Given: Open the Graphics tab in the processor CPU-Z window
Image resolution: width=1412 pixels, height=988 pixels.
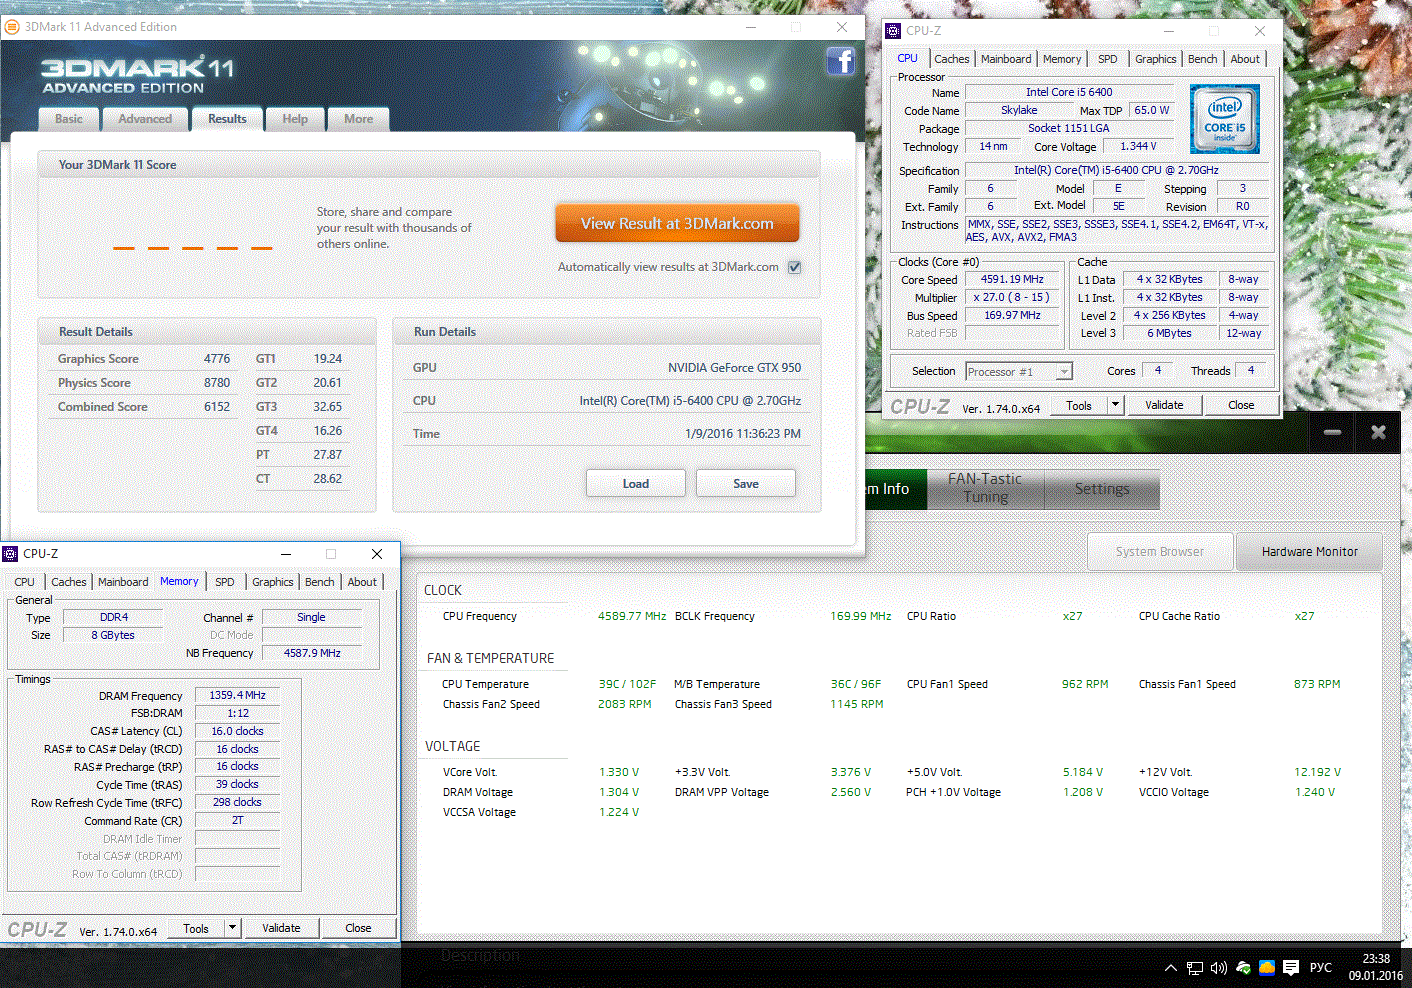Looking at the screenshot, I should tap(1156, 59).
